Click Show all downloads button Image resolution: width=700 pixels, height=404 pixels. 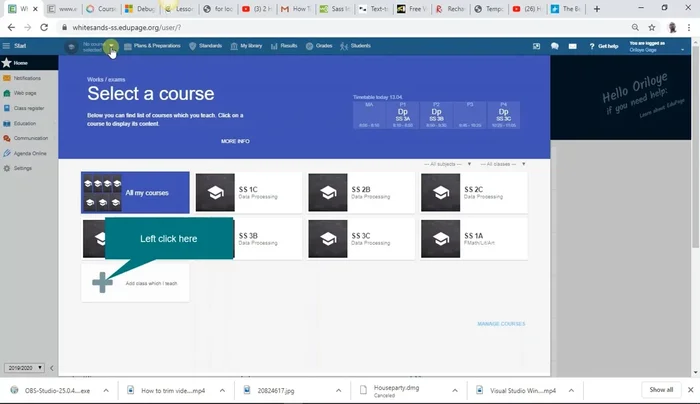661,389
